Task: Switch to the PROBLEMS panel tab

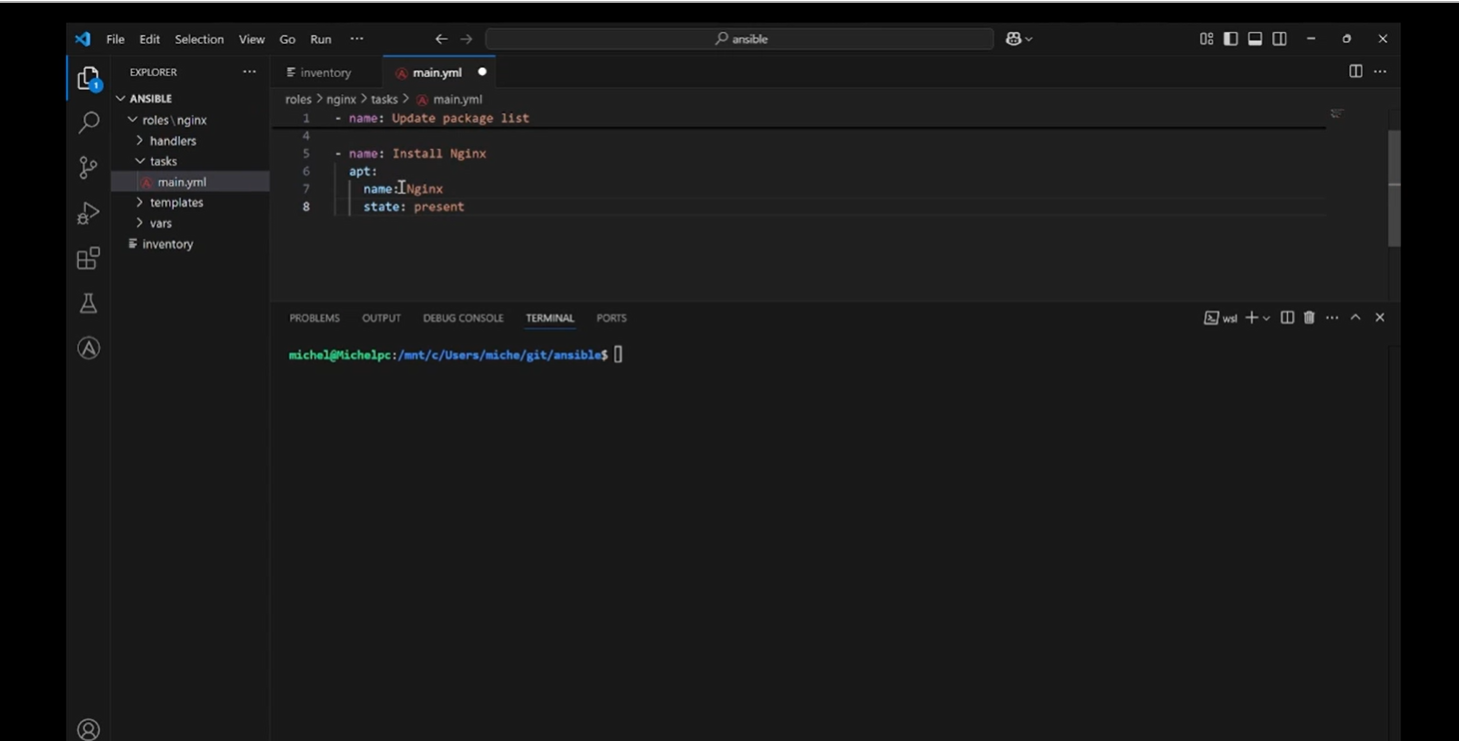Action: (314, 318)
